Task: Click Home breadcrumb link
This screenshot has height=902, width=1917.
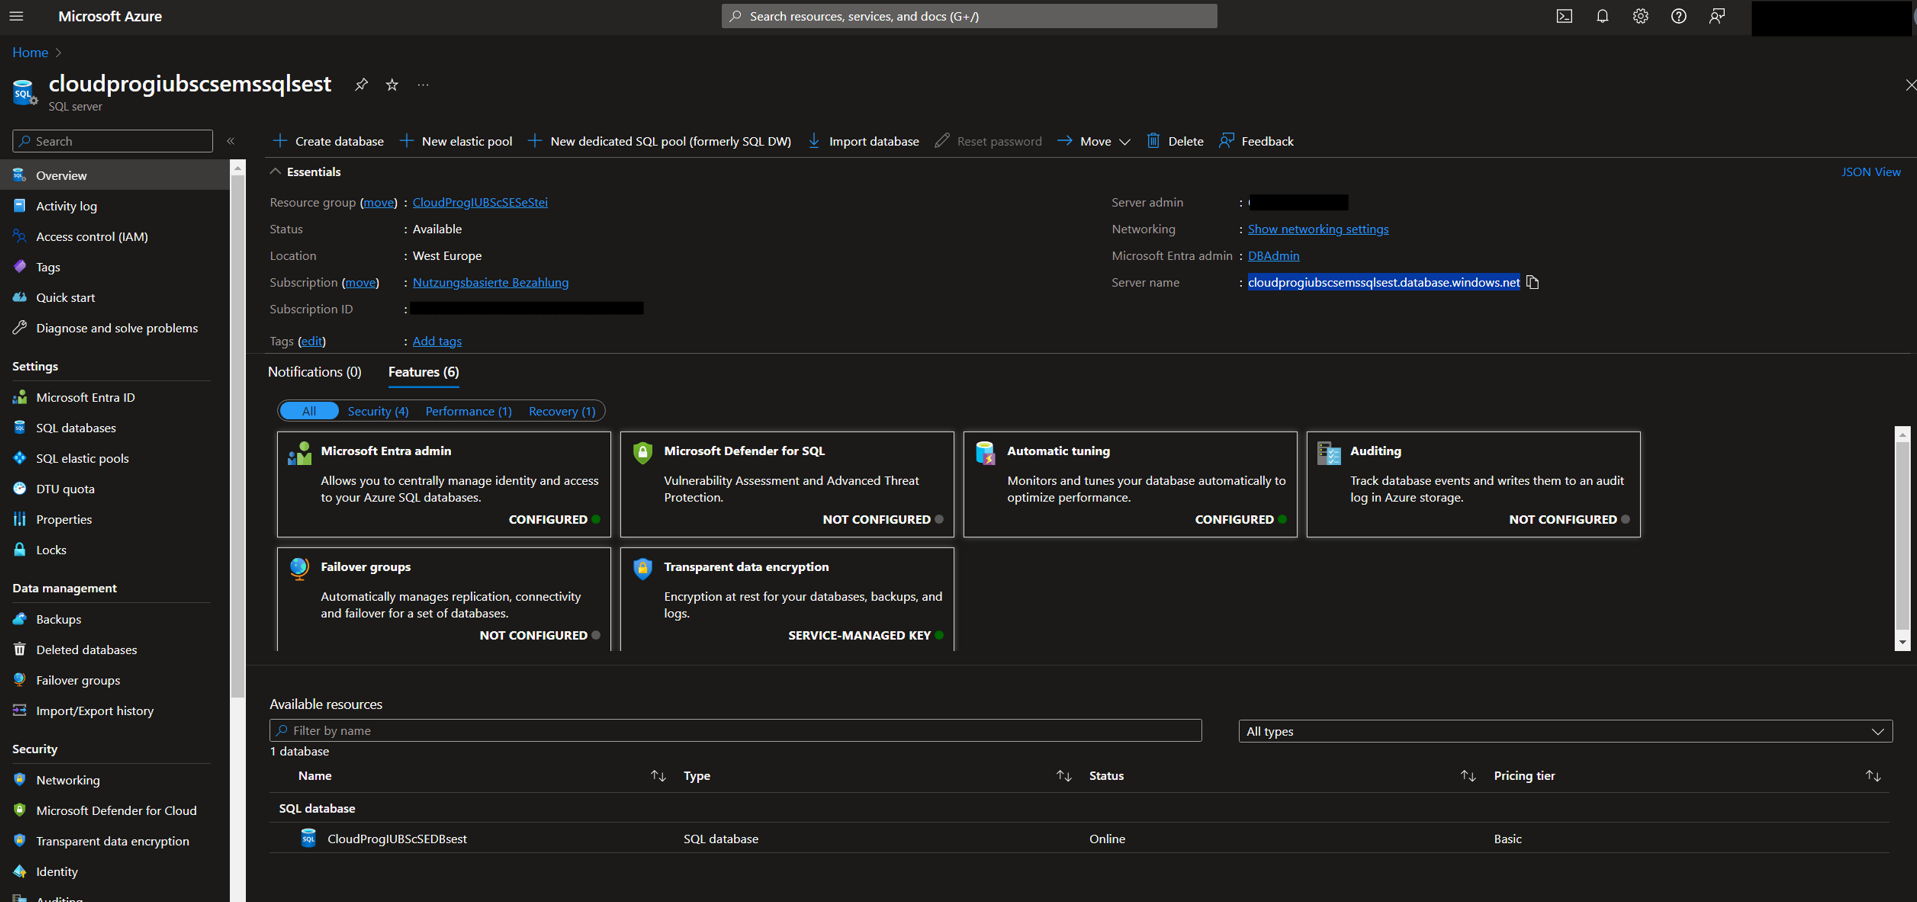Action: tap(30, 52)
